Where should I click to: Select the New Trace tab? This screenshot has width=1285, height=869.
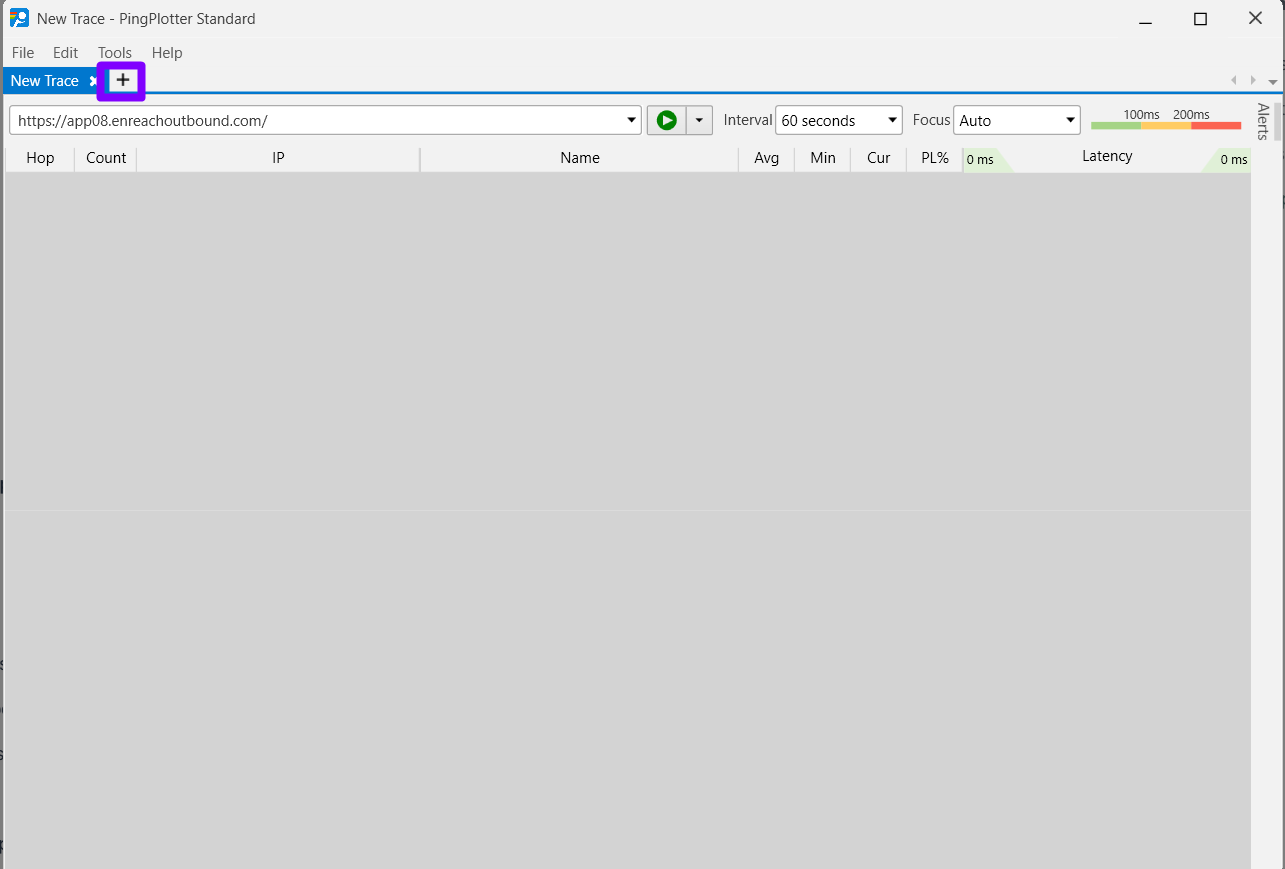pos(45,81)
